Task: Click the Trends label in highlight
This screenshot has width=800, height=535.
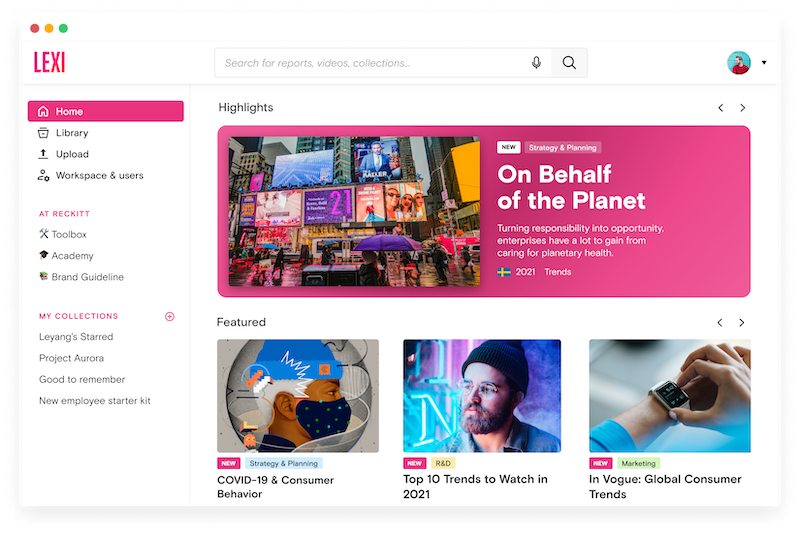Action: coord(558,272)
